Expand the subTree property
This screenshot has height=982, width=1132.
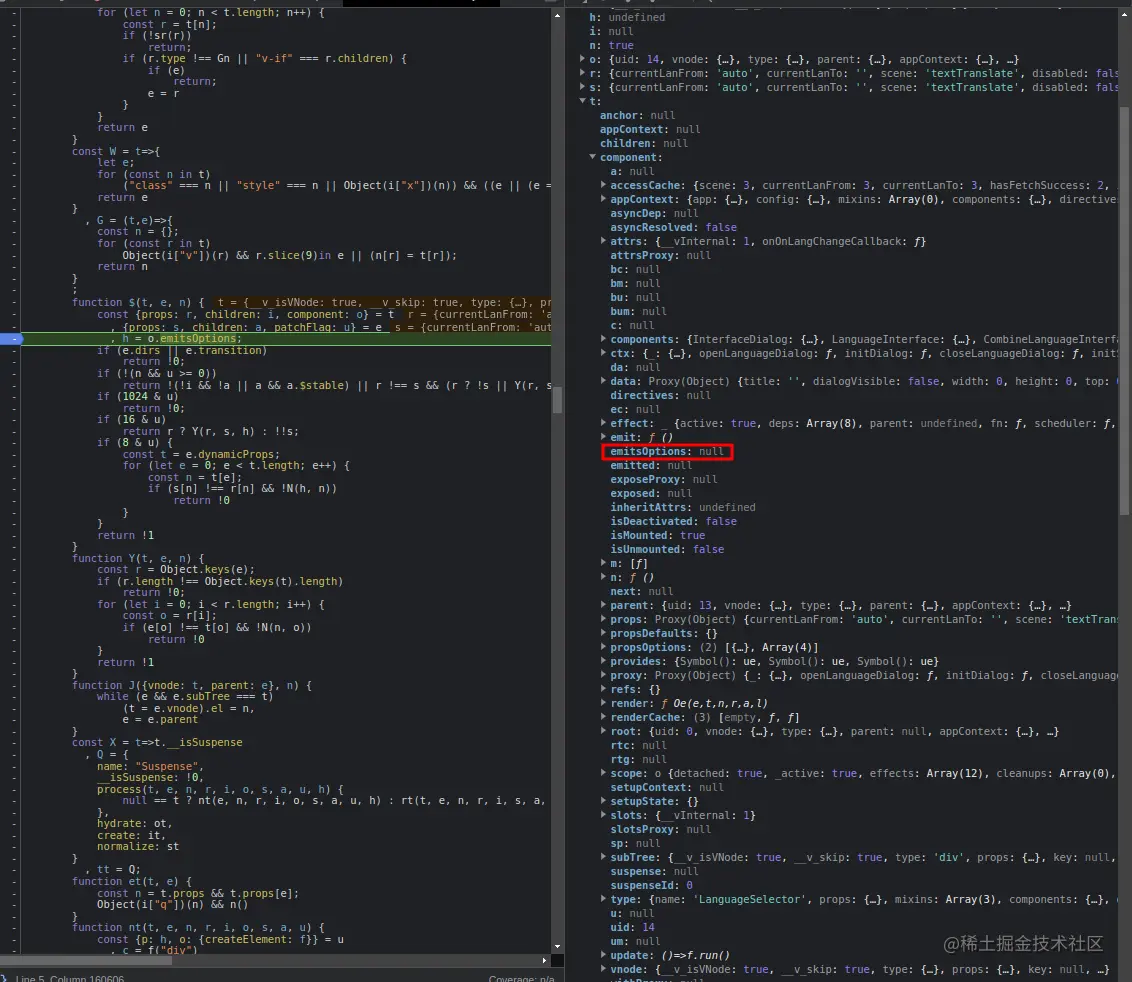point(604,857)
